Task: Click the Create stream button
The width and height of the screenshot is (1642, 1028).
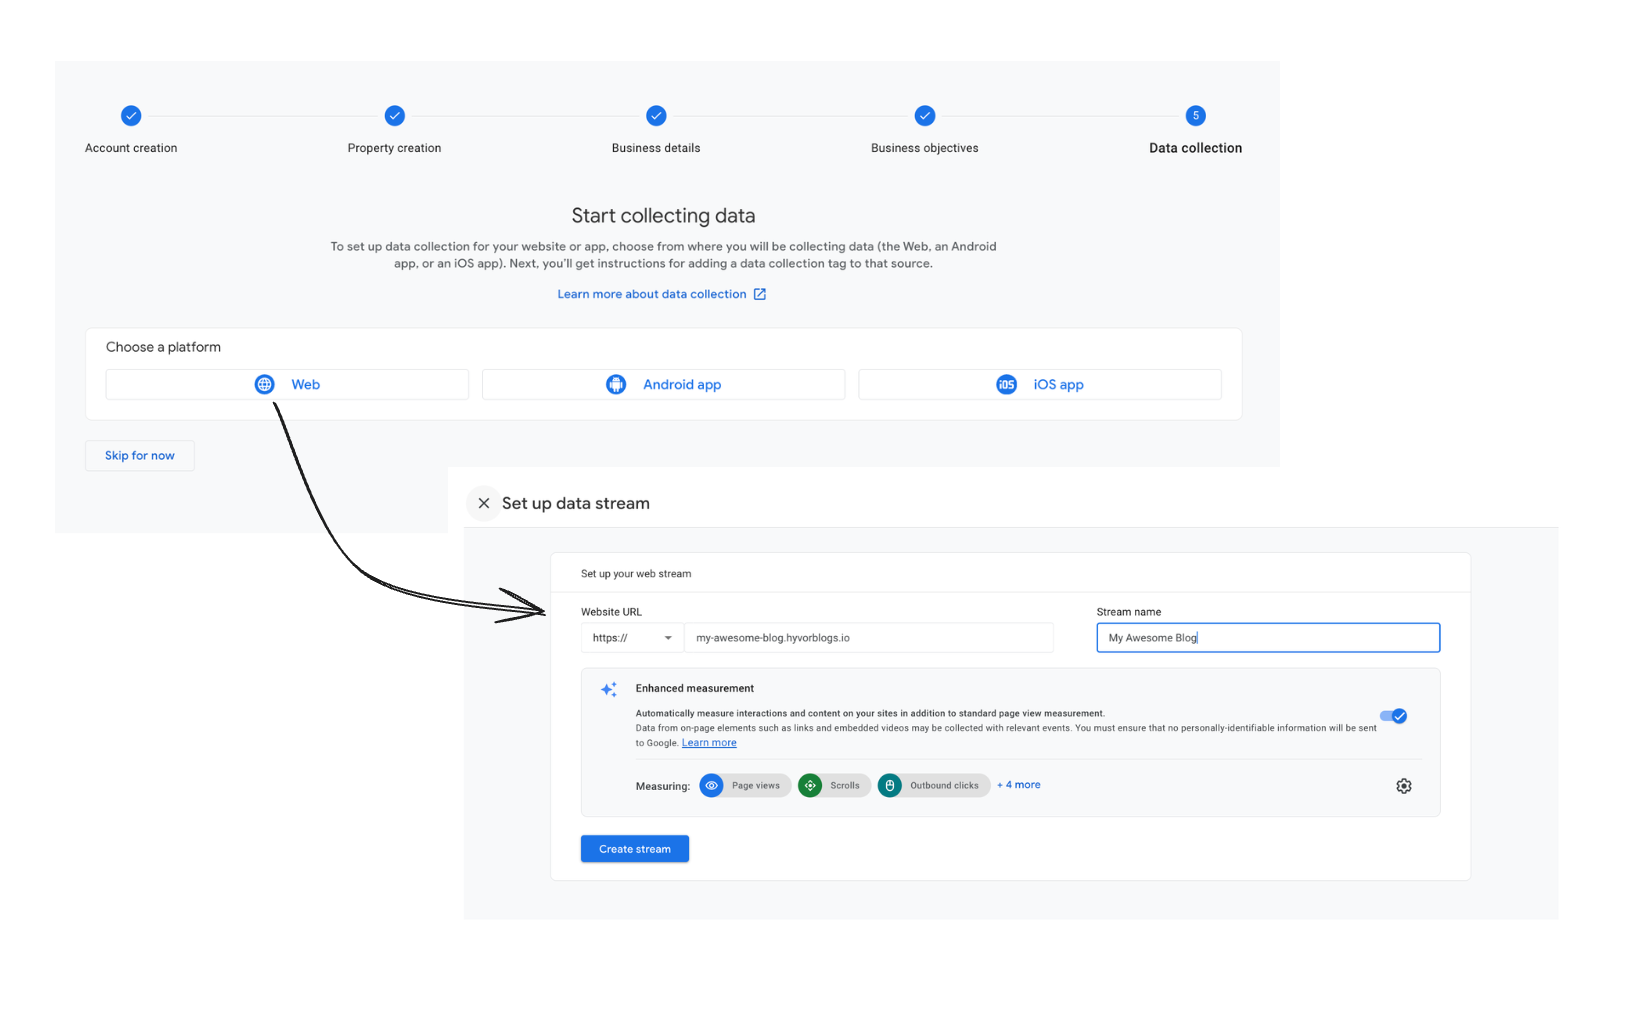Action: point(634,848)
